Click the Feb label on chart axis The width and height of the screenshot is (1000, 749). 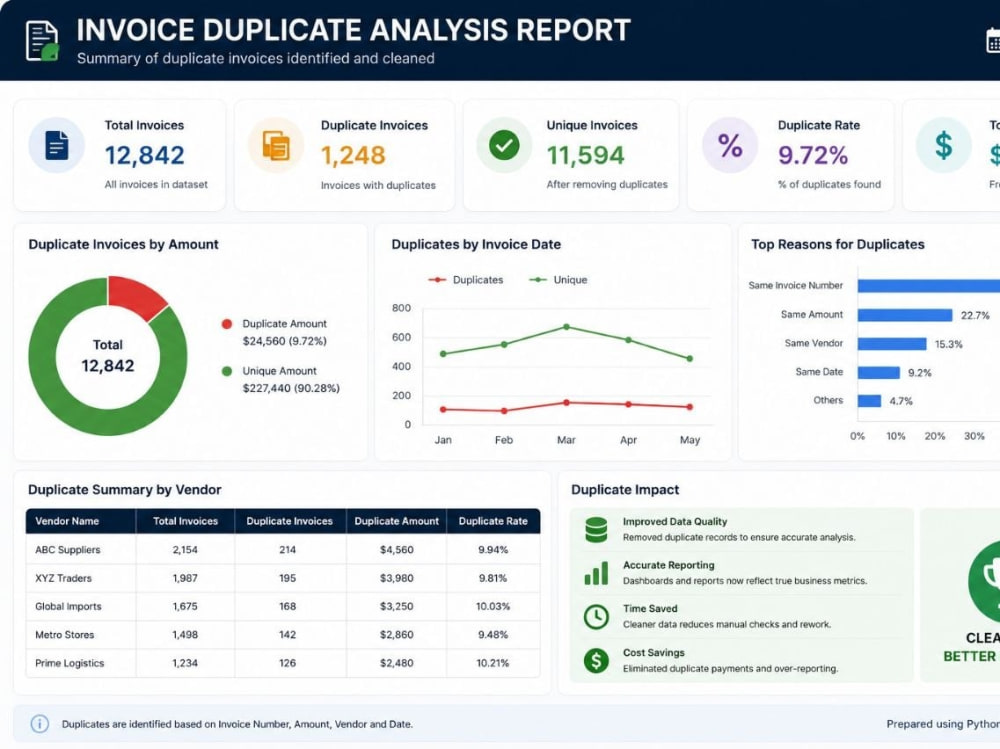click(x=504, y=440)
